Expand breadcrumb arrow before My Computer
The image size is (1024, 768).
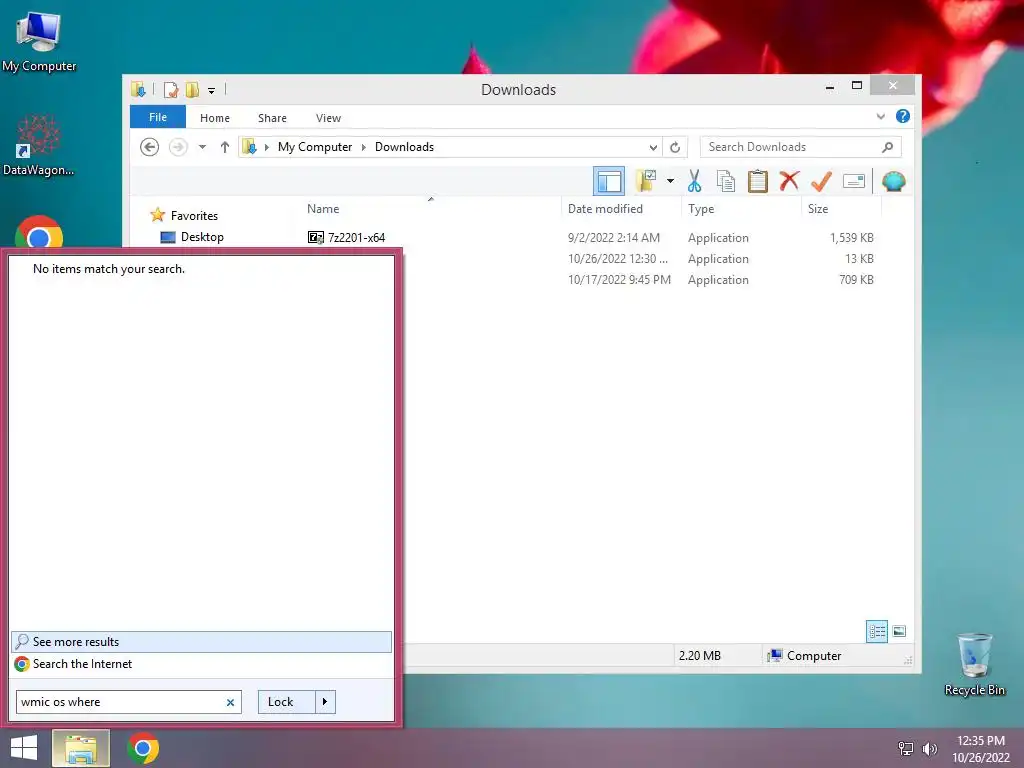[x=266, y=147]
